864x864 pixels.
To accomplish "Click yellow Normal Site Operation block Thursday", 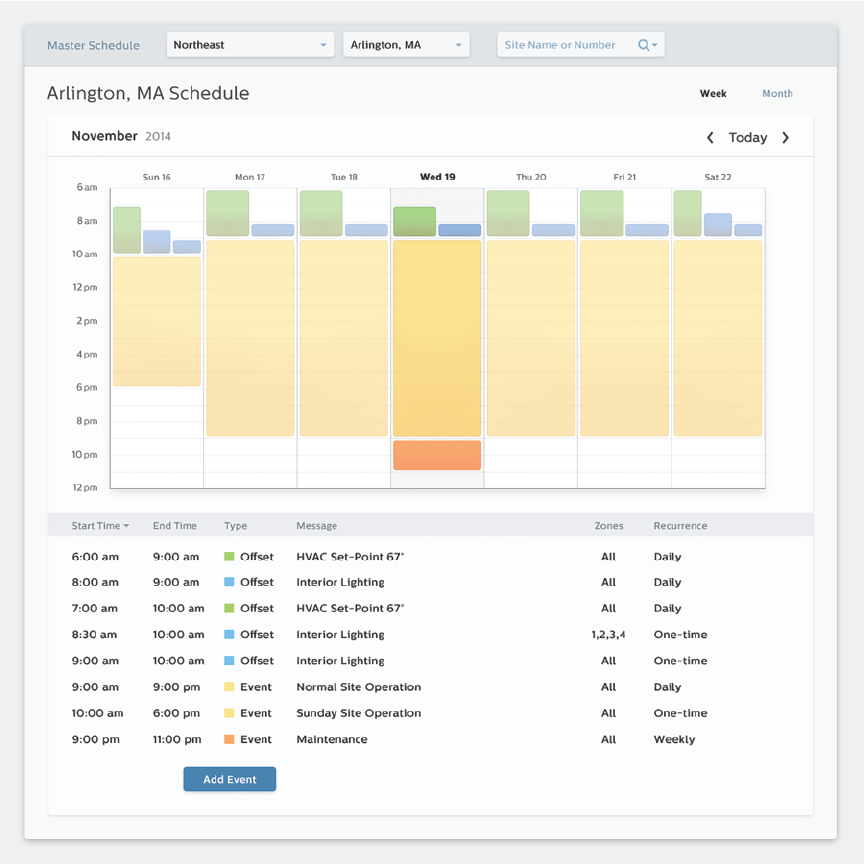I will [x=531, y=338].
